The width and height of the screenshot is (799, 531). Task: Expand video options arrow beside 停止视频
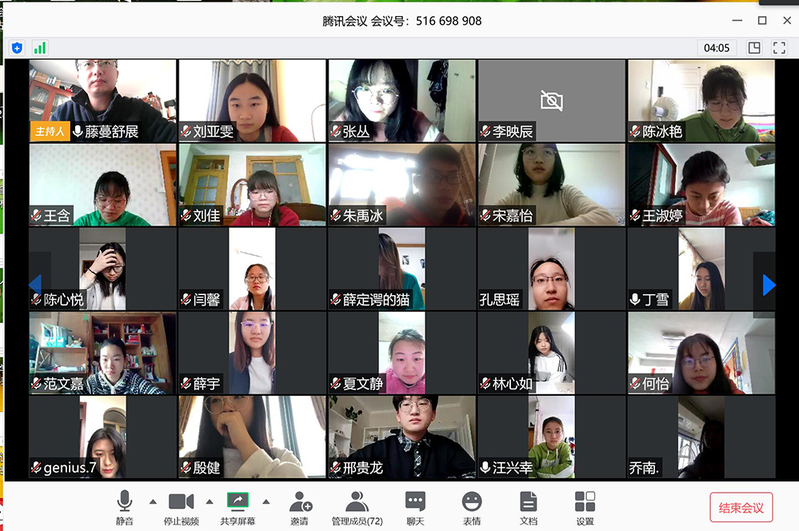pyautogui.click(x=209, y=502)
